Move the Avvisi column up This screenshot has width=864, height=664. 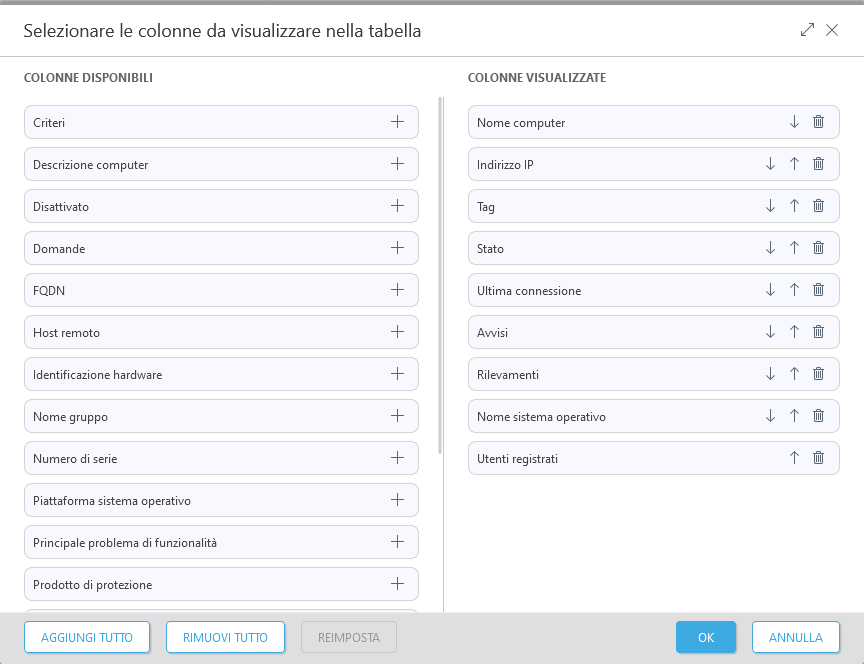pos(794,332)
